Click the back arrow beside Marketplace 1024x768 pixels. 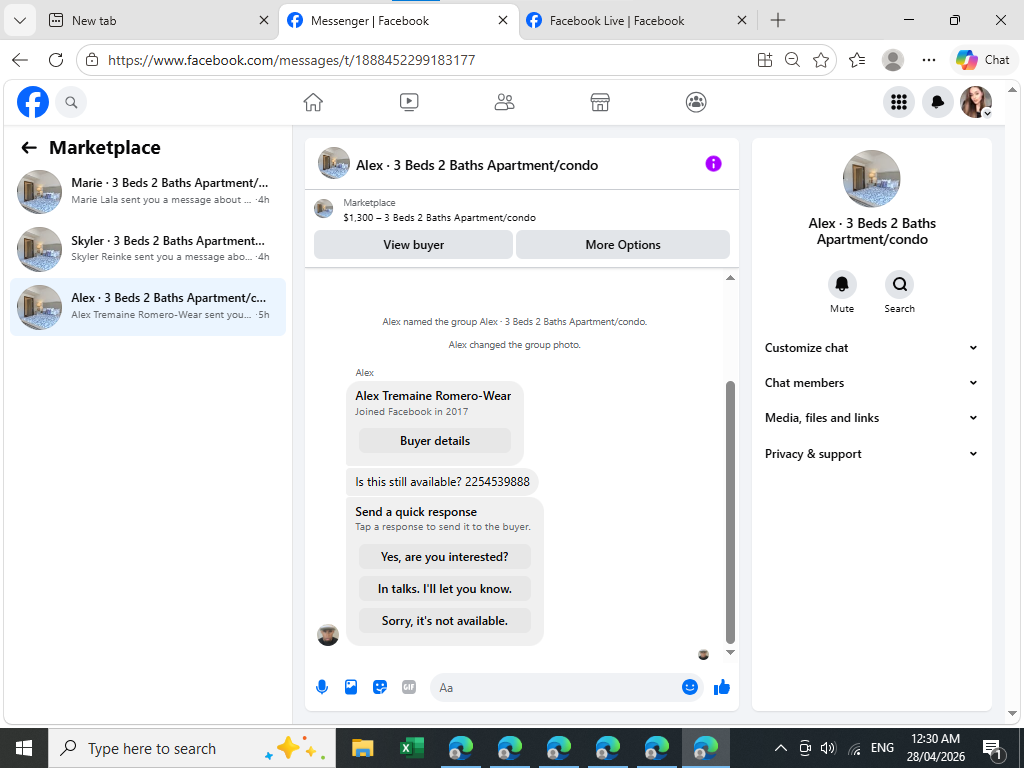pos(29,148)
